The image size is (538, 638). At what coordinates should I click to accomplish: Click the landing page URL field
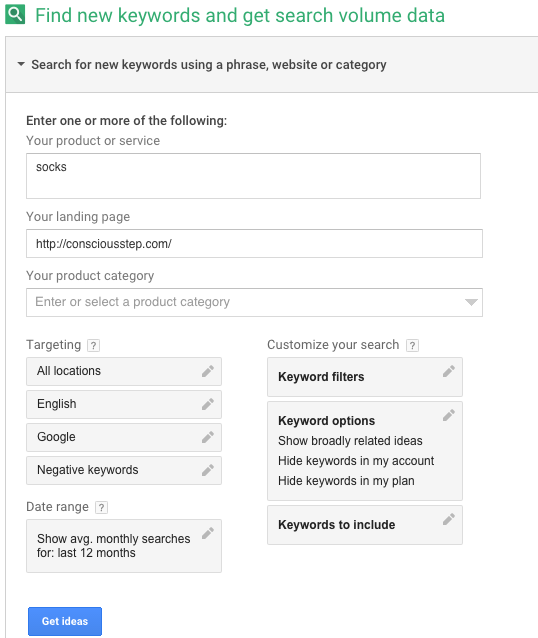254,243
